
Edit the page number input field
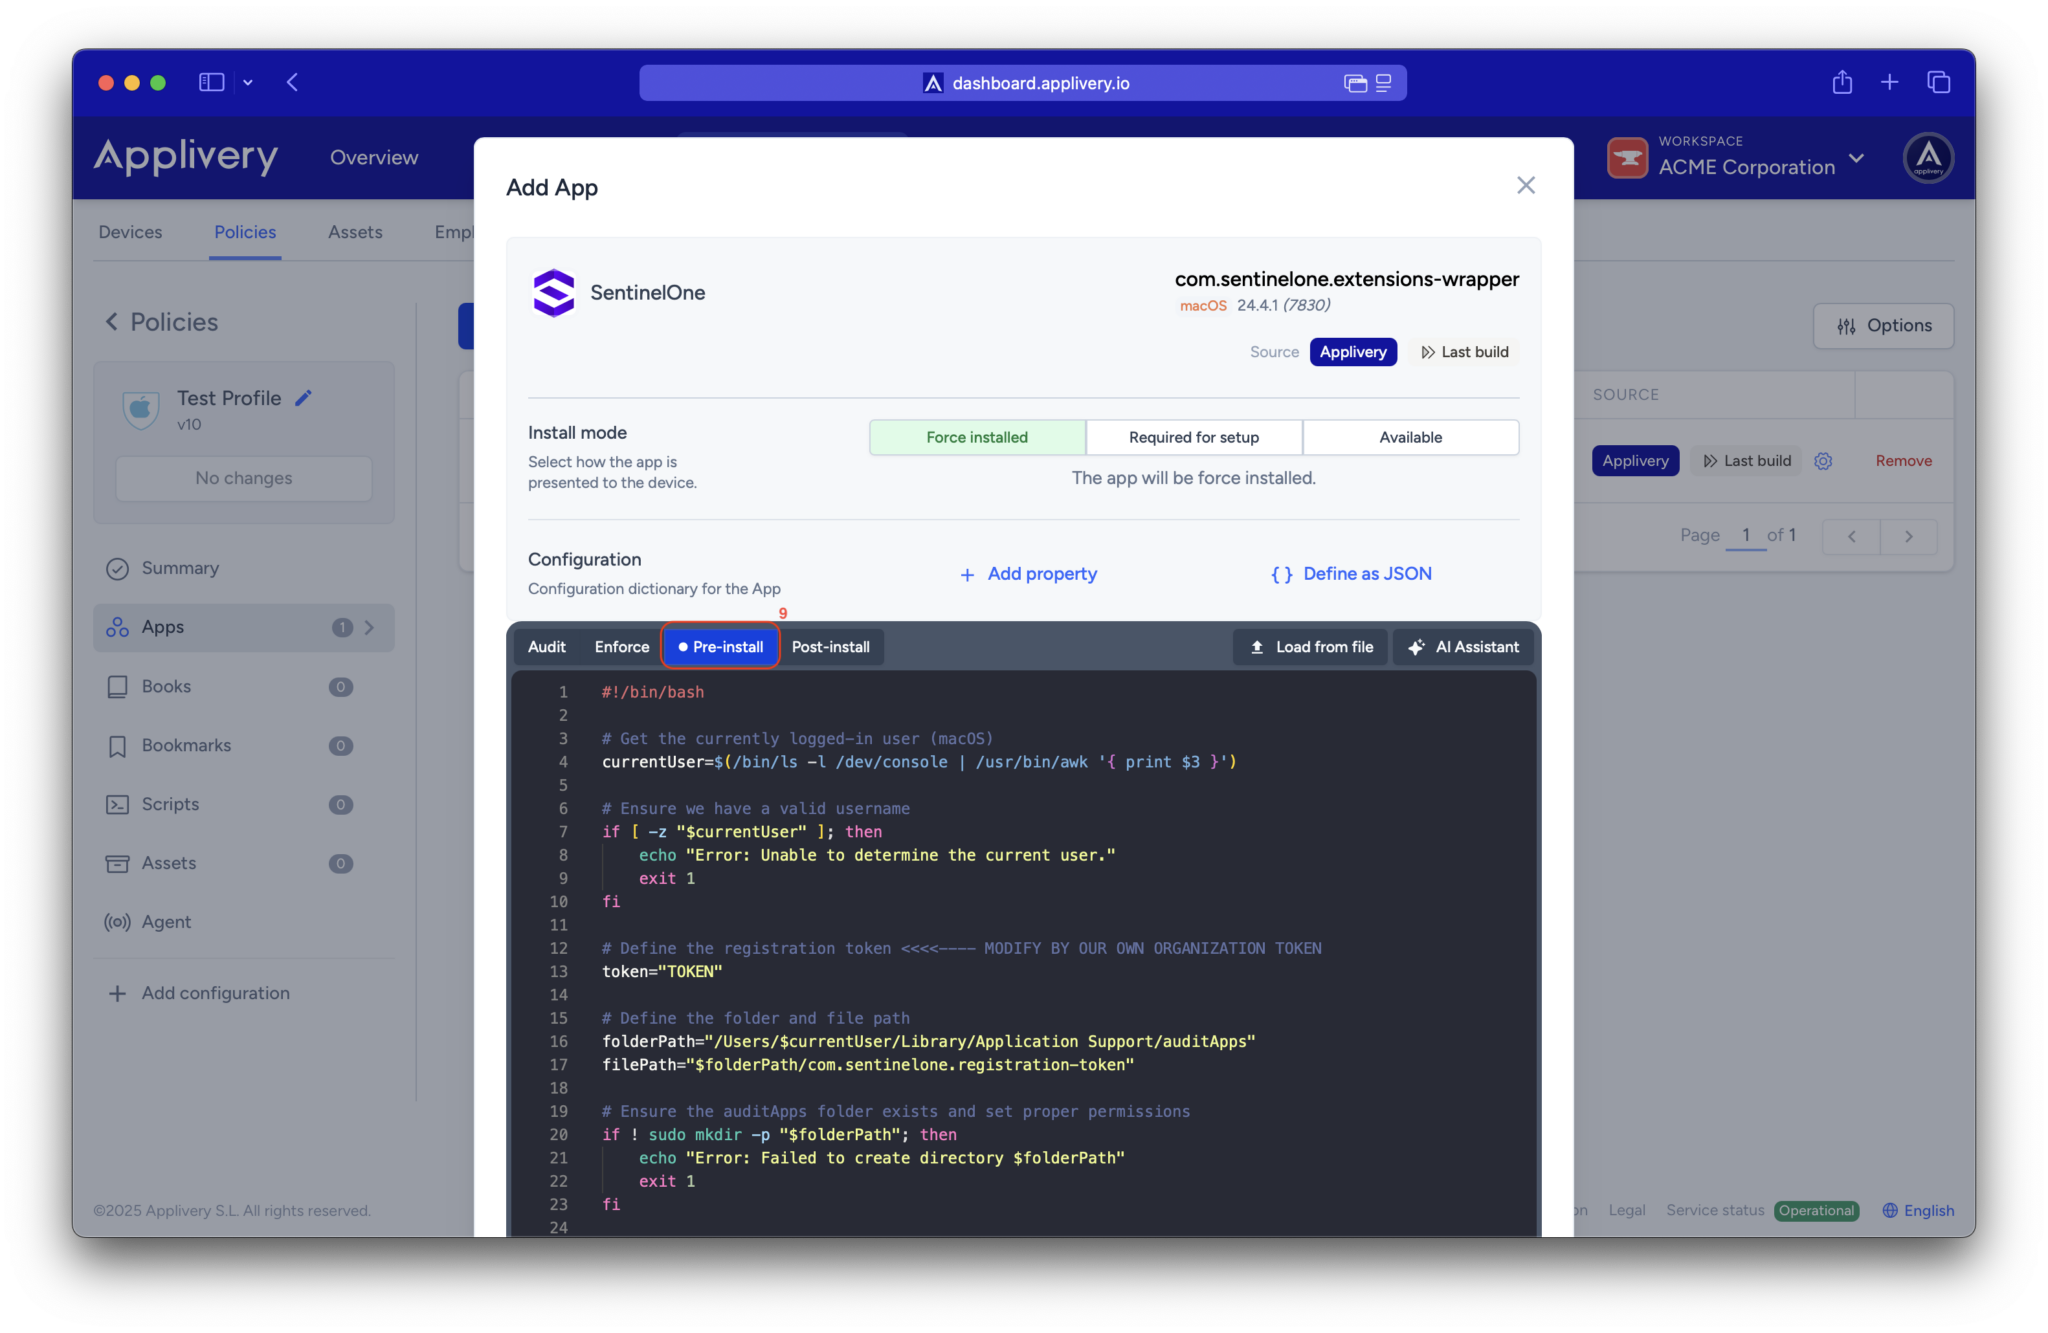point(1744,535)
